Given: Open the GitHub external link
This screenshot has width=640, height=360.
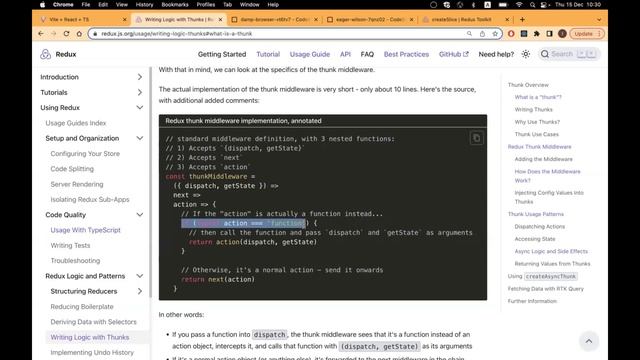Looking at the screenshot, I should click(453, 54).
